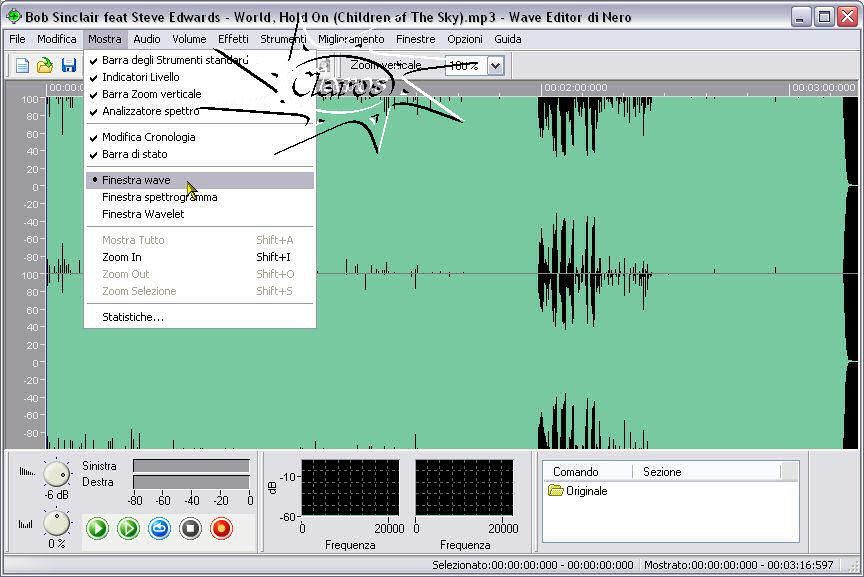Click the Originale folder icon in history

coord(555,490)
